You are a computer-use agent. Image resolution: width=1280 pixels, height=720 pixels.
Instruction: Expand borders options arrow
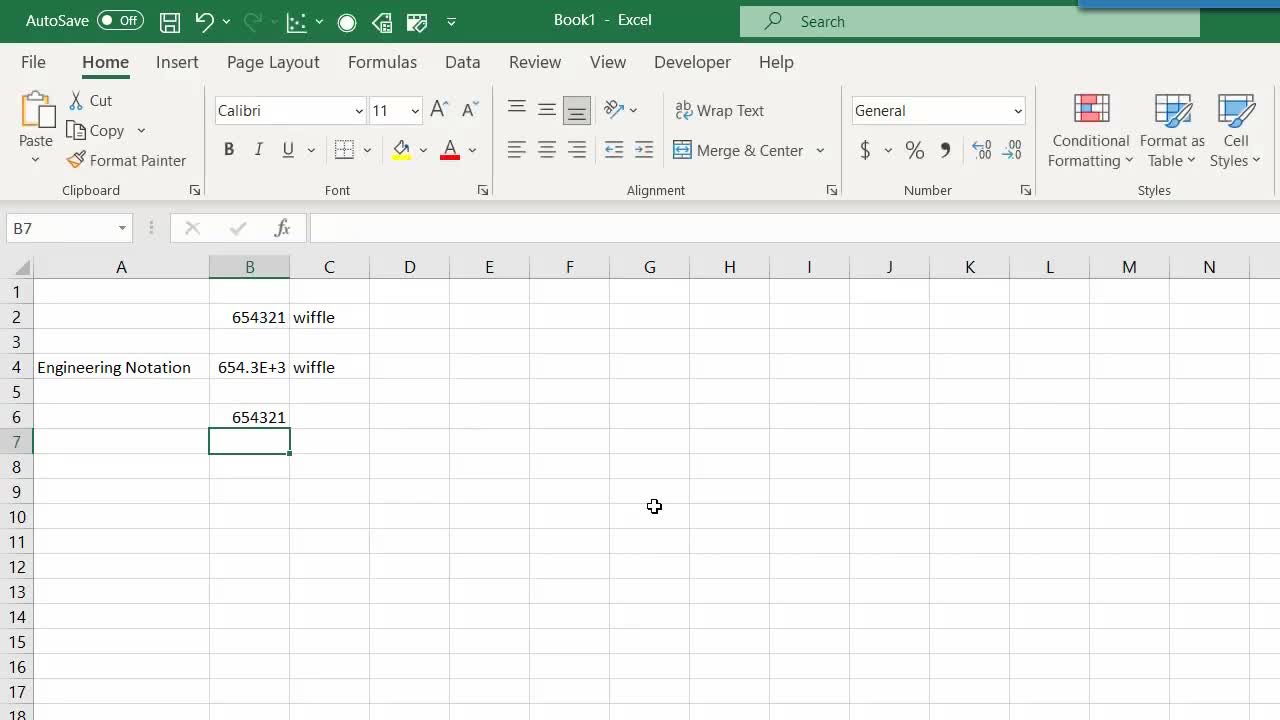click(x=367, y=150)
